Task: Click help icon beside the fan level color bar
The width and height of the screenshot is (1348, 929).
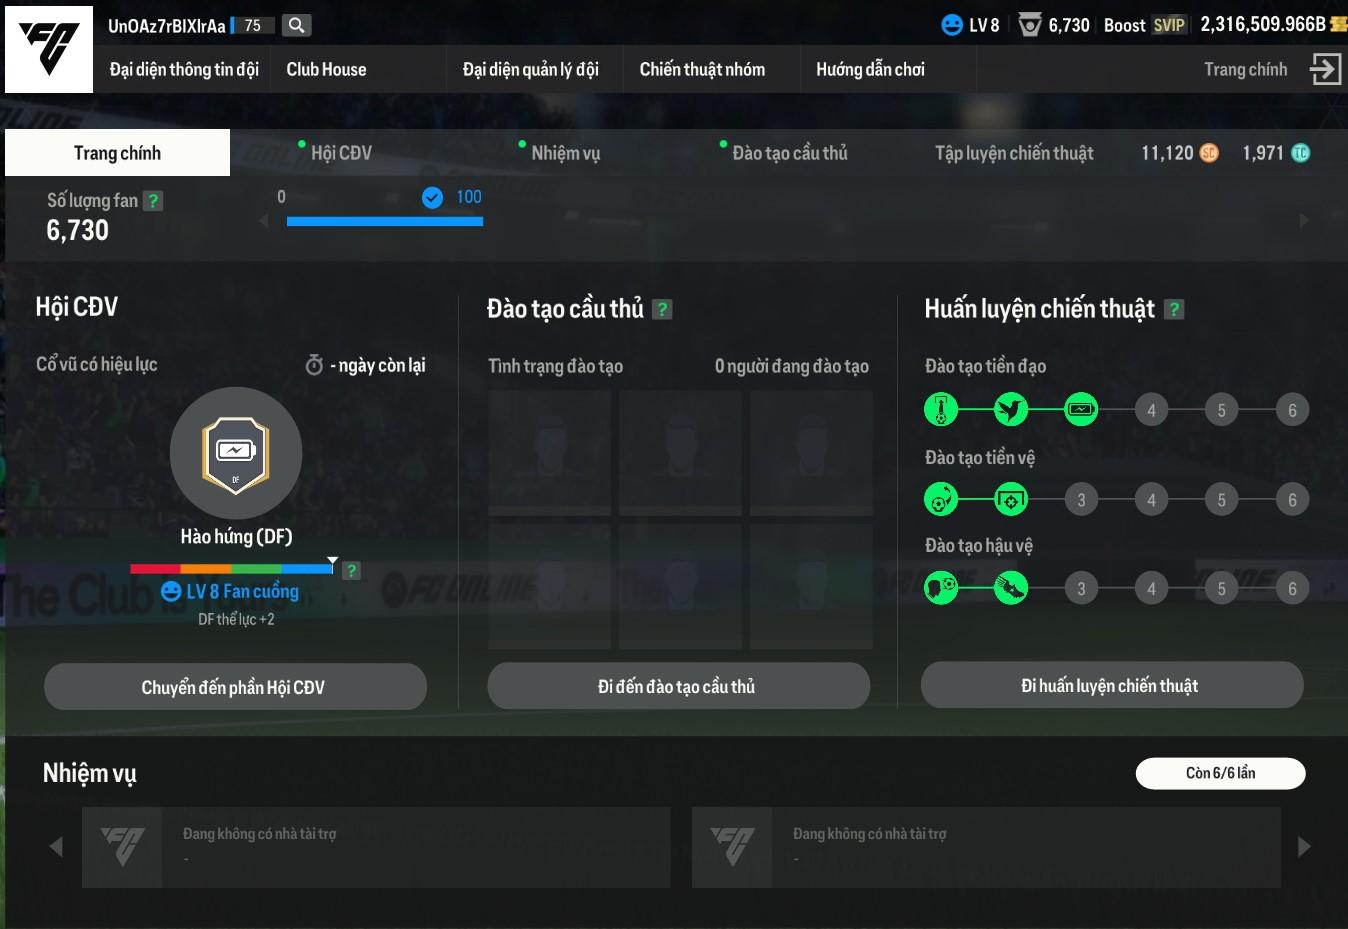Action: (351, 571)
